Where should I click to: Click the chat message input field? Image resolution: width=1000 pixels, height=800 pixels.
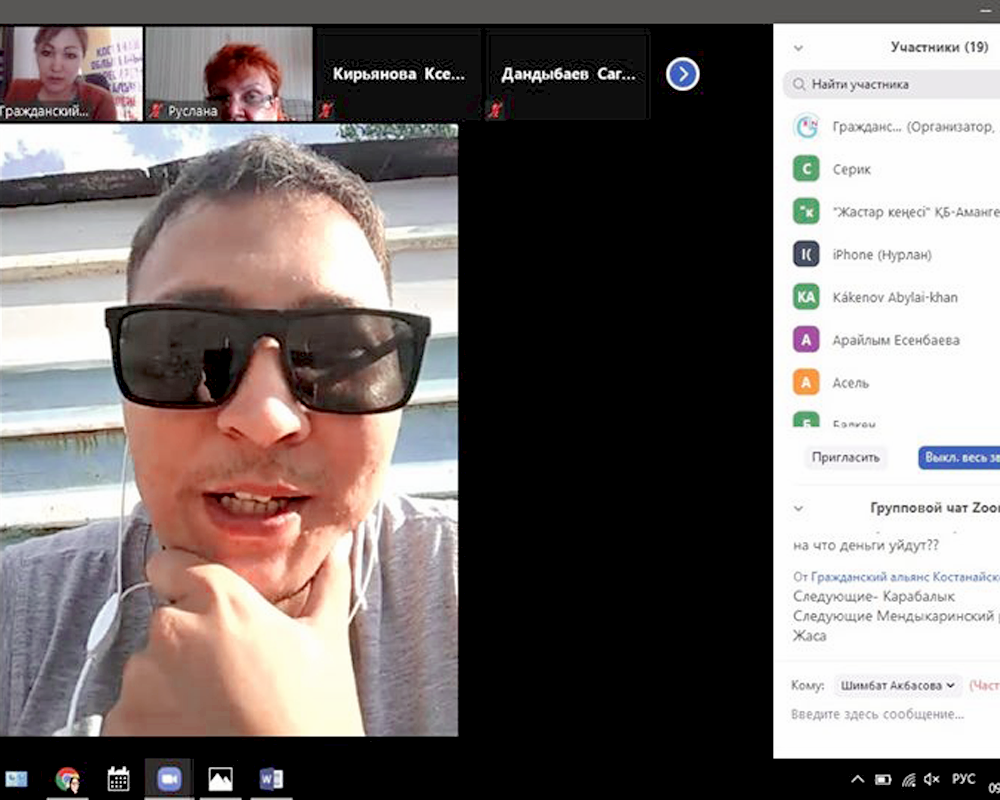coord(880,714)
